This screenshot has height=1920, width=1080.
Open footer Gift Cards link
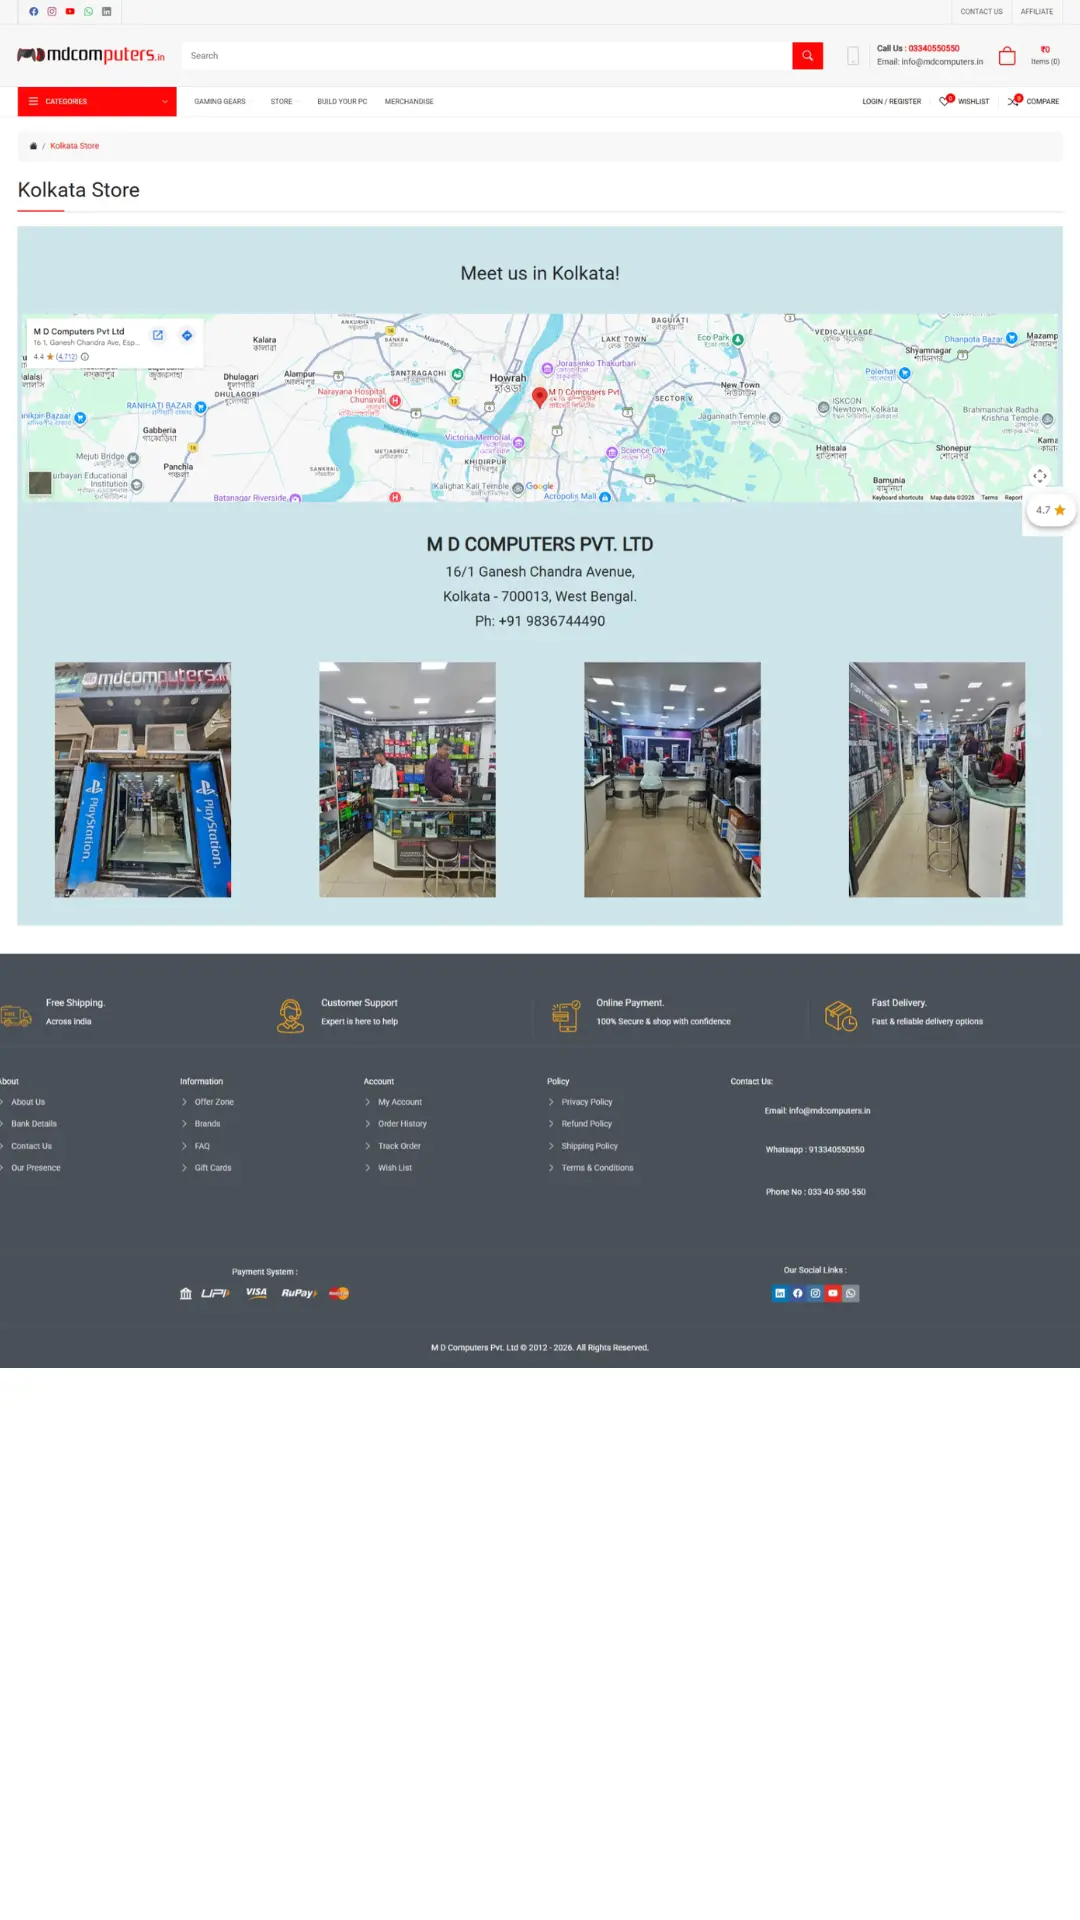tap(213, 1168)
